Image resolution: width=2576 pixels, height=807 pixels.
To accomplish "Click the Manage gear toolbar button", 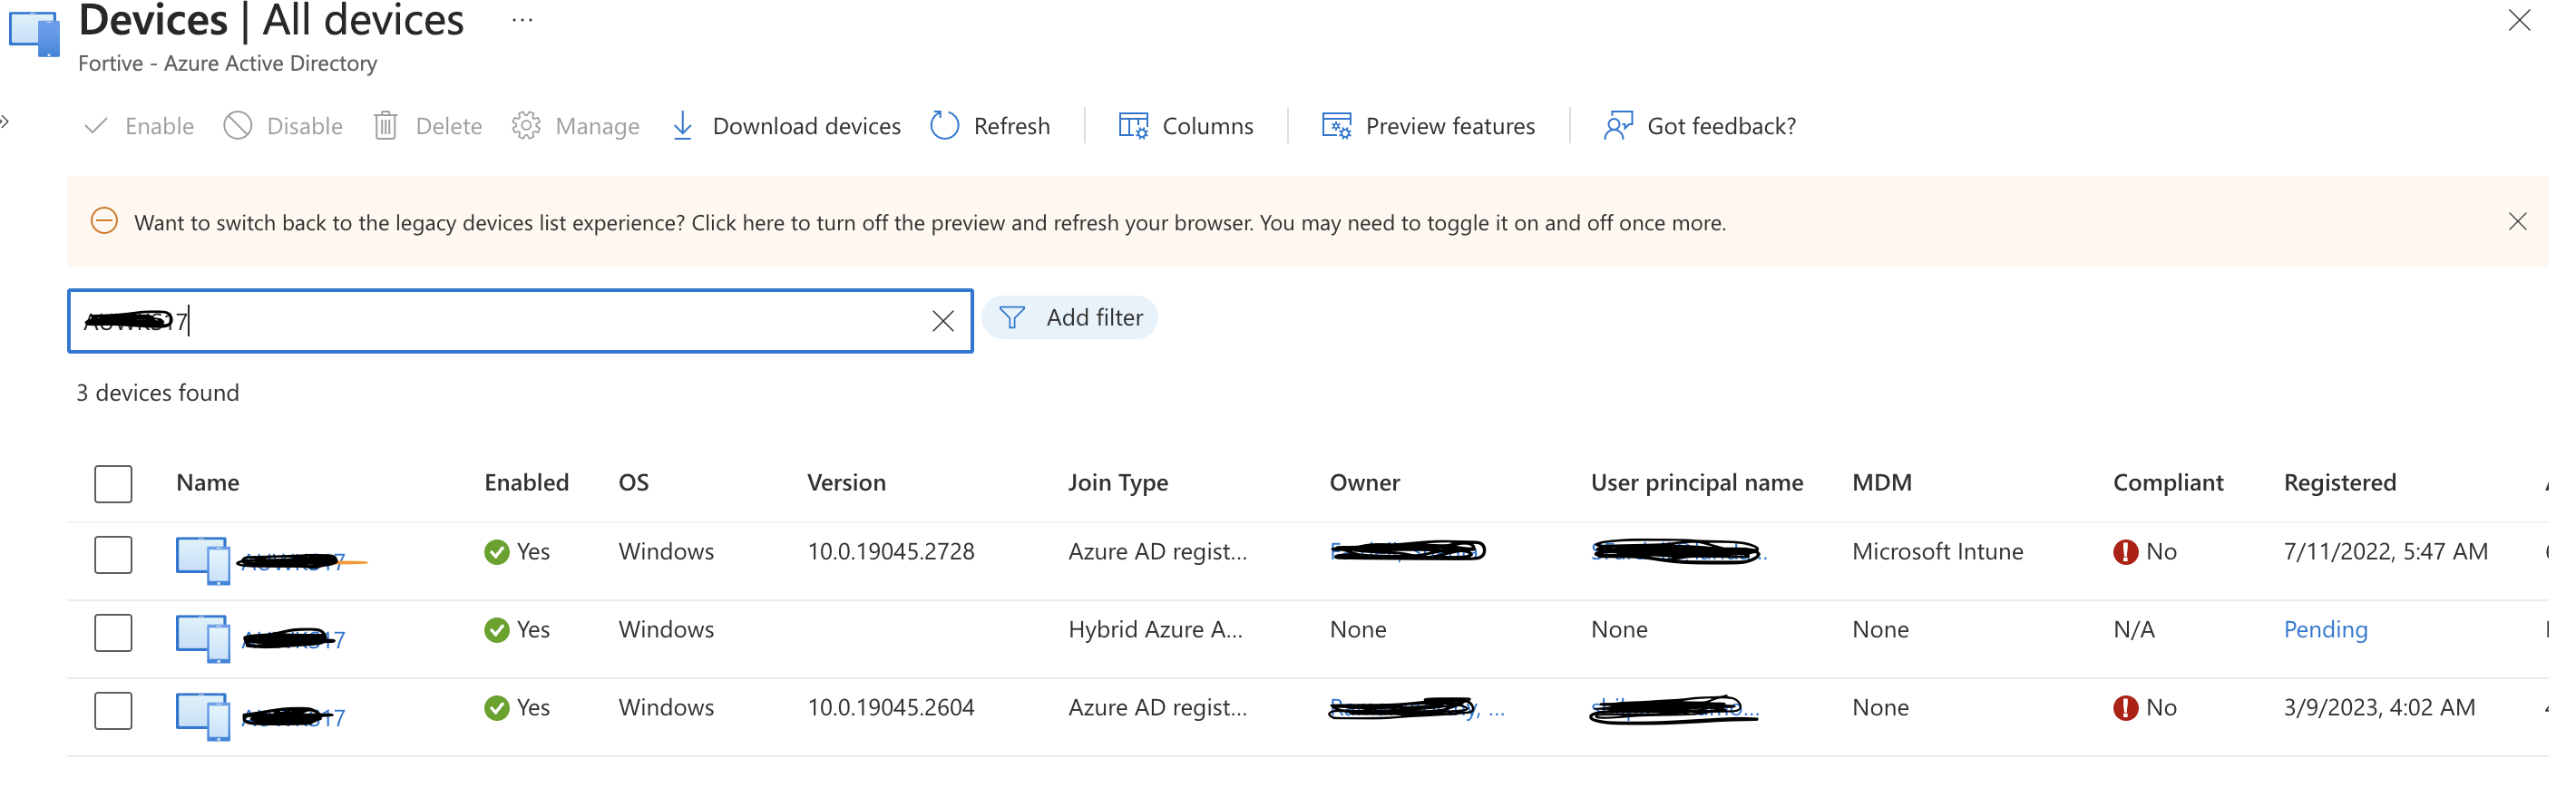I will coord(576,126).
